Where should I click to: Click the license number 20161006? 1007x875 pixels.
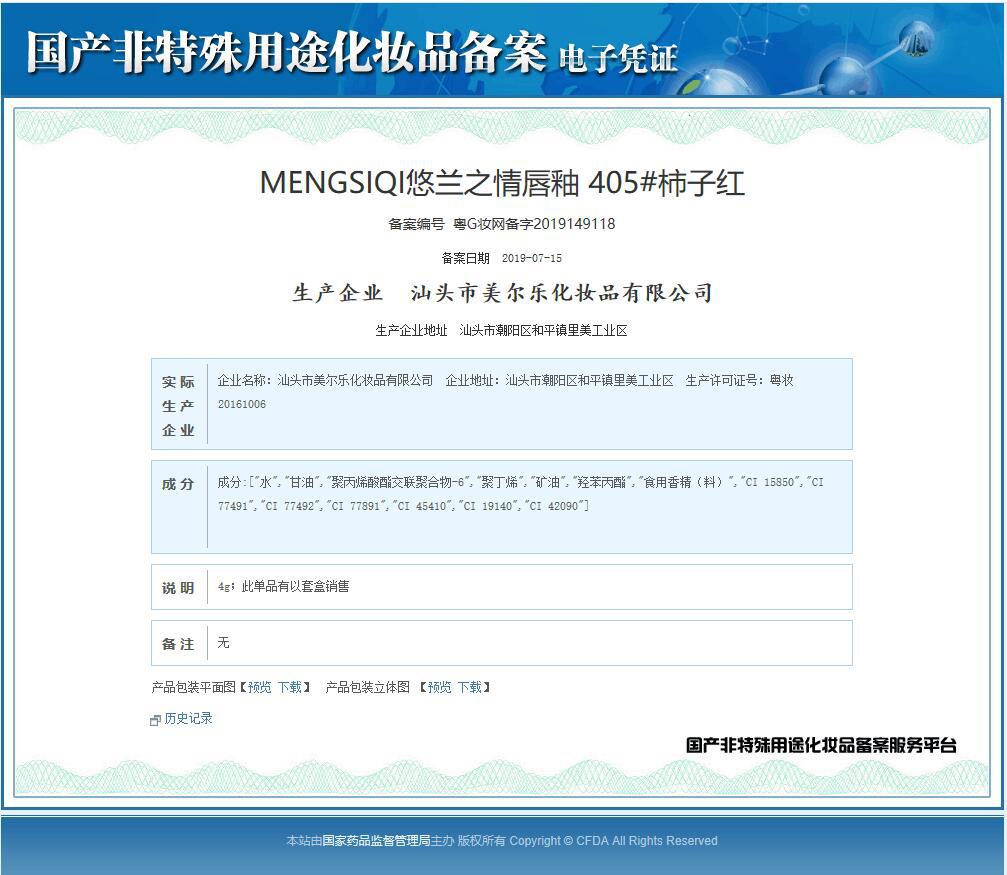tap(241, 404)
